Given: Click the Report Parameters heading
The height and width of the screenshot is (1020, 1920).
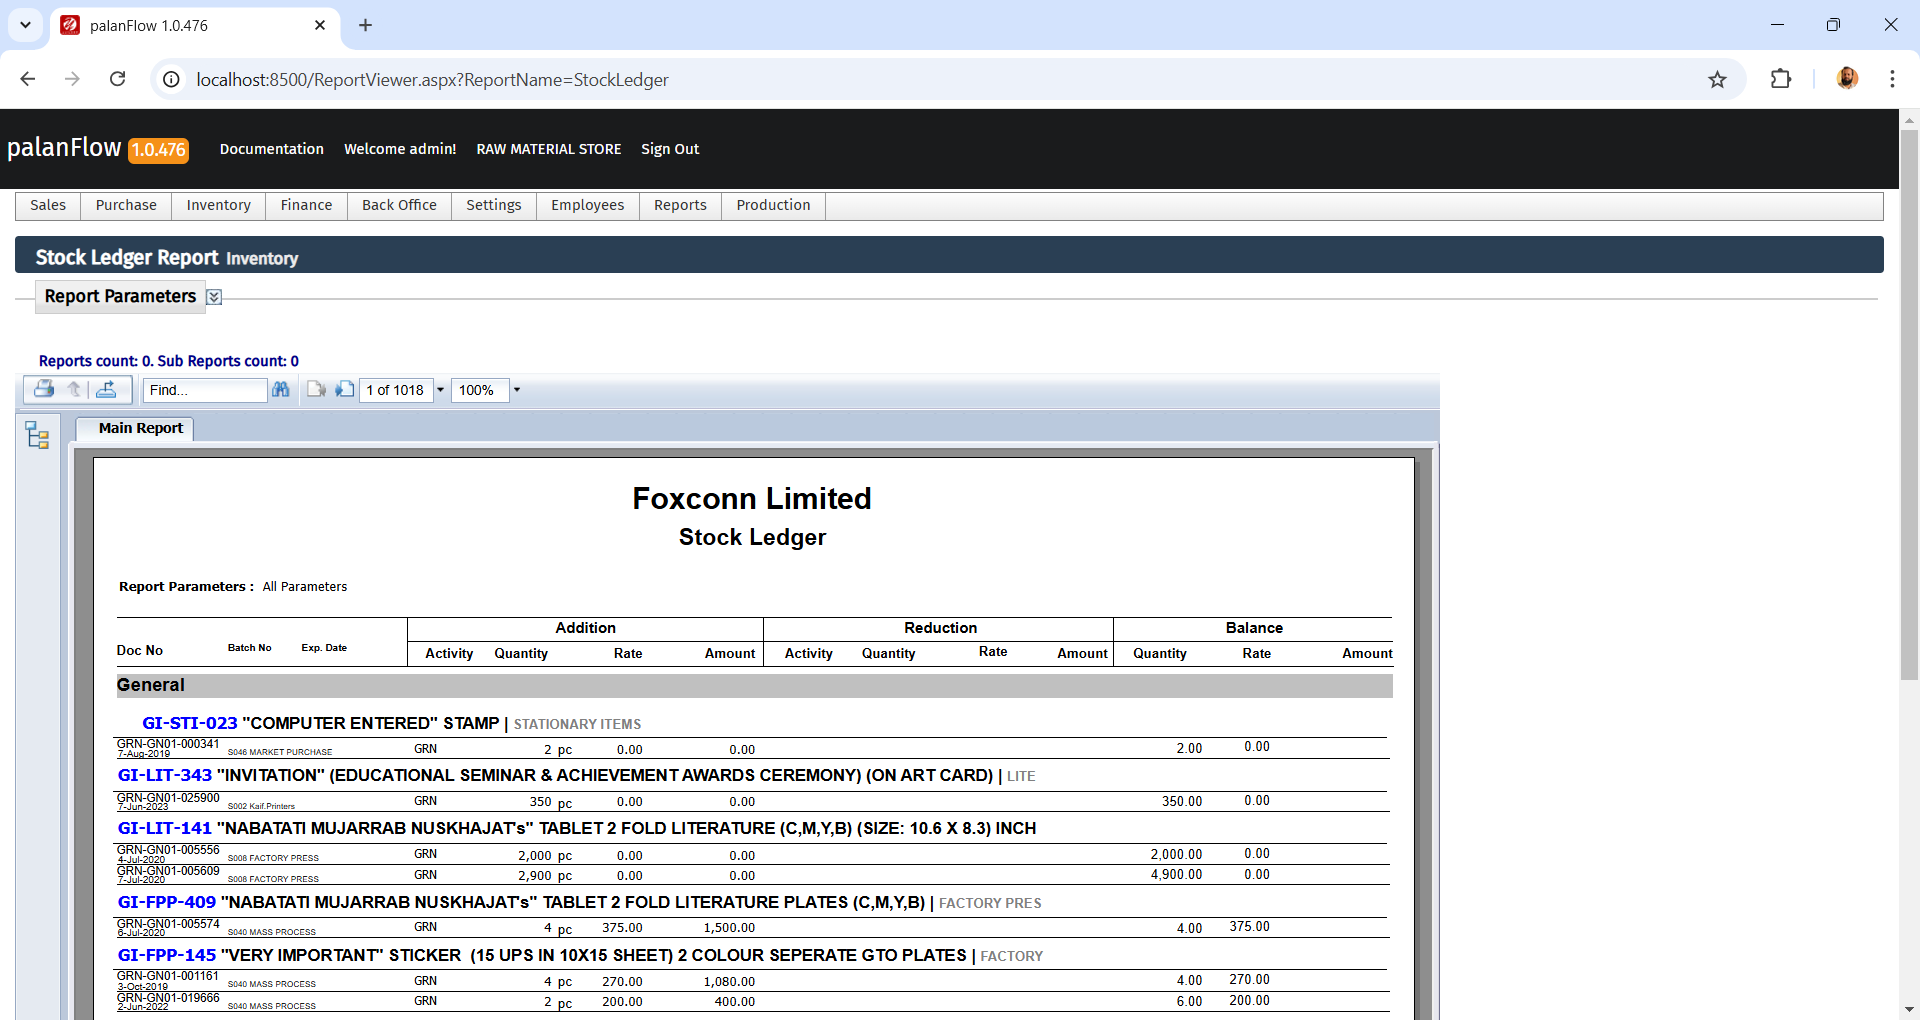Looking at the screenshot, I should click(120, 296).
